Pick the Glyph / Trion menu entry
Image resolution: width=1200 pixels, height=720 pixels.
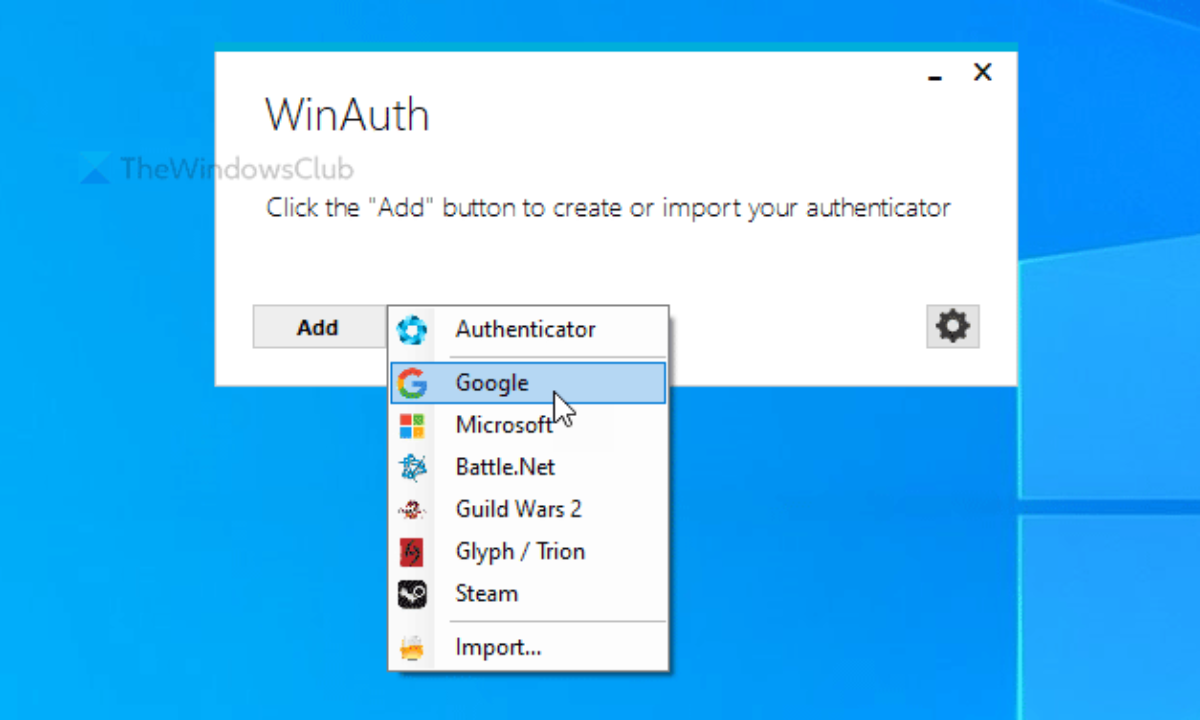point(528,551)
